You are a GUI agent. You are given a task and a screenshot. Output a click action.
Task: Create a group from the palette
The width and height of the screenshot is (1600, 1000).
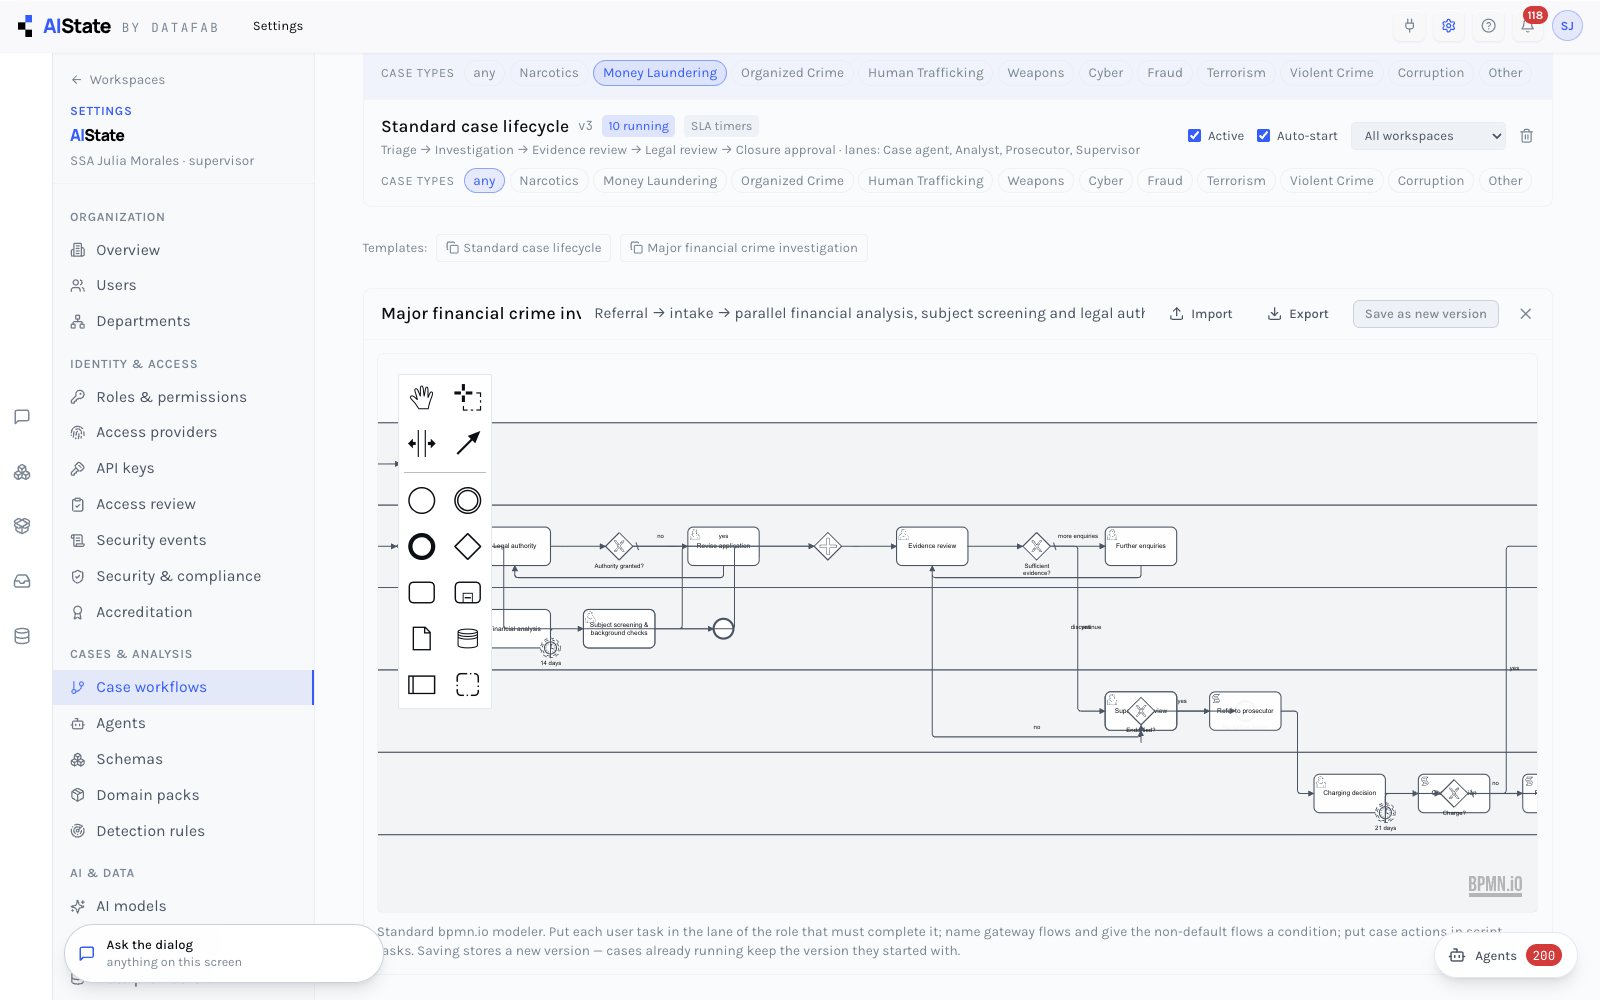[468, 684]
